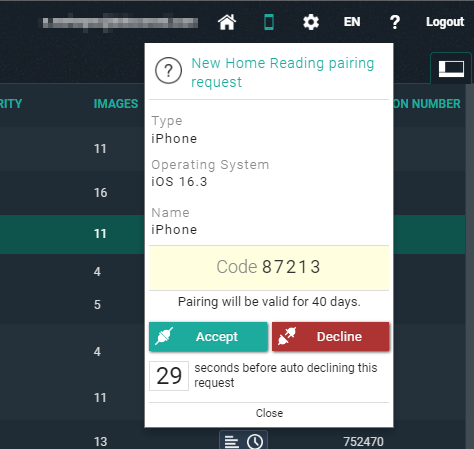Click the question mark icon in the pairing dialog
Image resolution: width=474 pixels, height=449 pixels.
pos(168,71)
